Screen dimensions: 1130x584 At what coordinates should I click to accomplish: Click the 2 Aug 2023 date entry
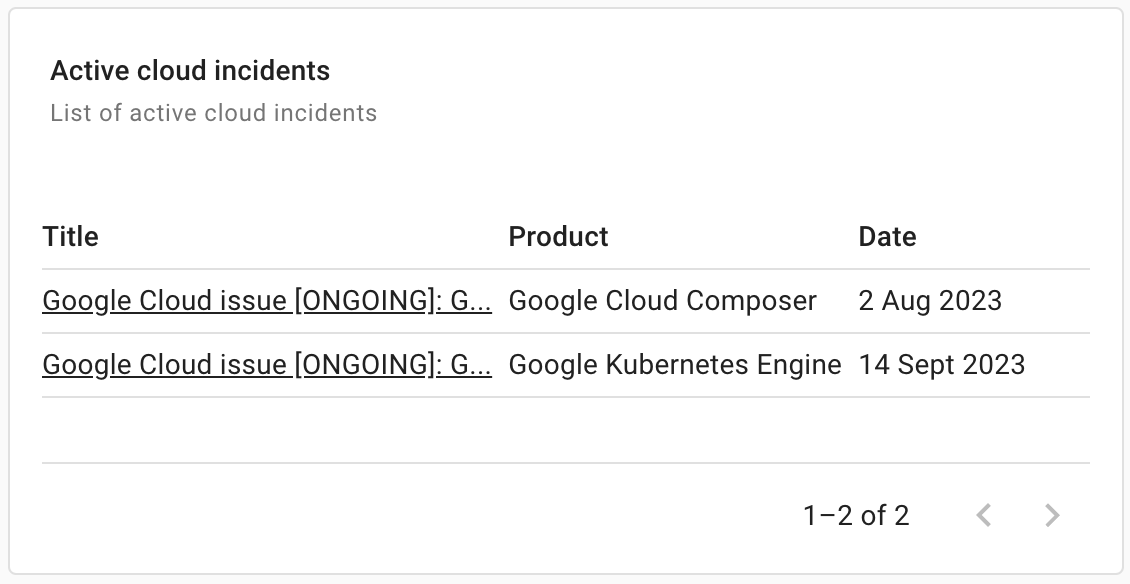[930, 301]
